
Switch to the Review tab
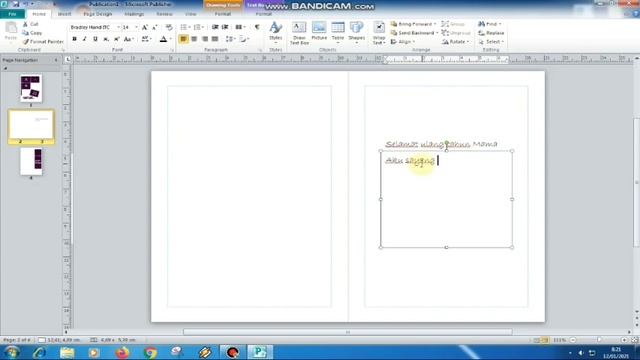coord(164,14)
